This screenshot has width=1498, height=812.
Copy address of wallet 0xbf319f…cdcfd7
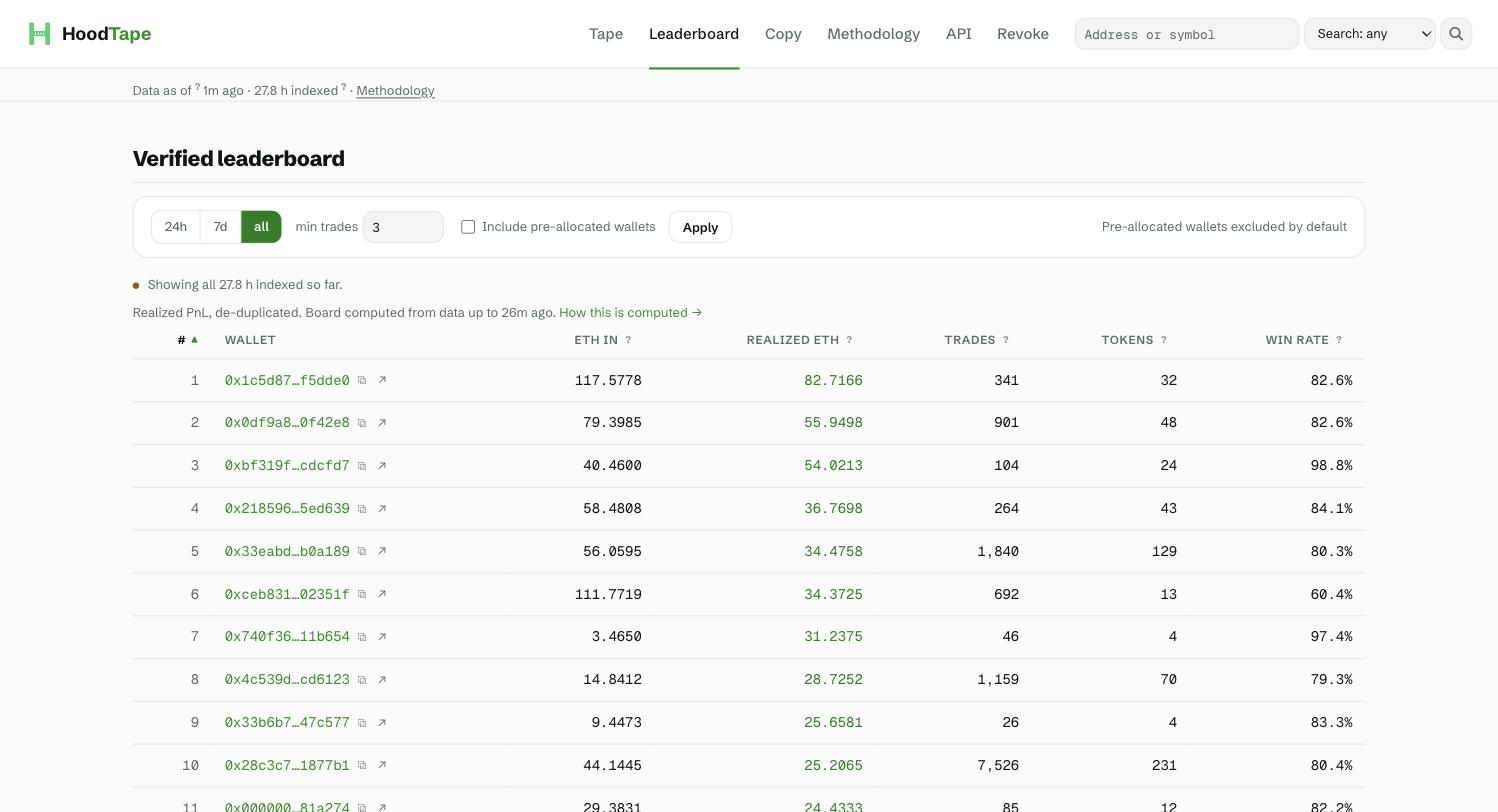[362, 466]
